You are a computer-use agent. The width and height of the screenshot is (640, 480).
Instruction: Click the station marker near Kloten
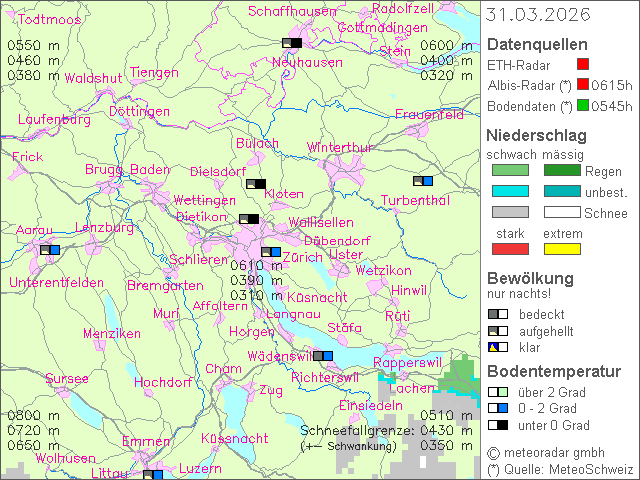click(256, 184)
